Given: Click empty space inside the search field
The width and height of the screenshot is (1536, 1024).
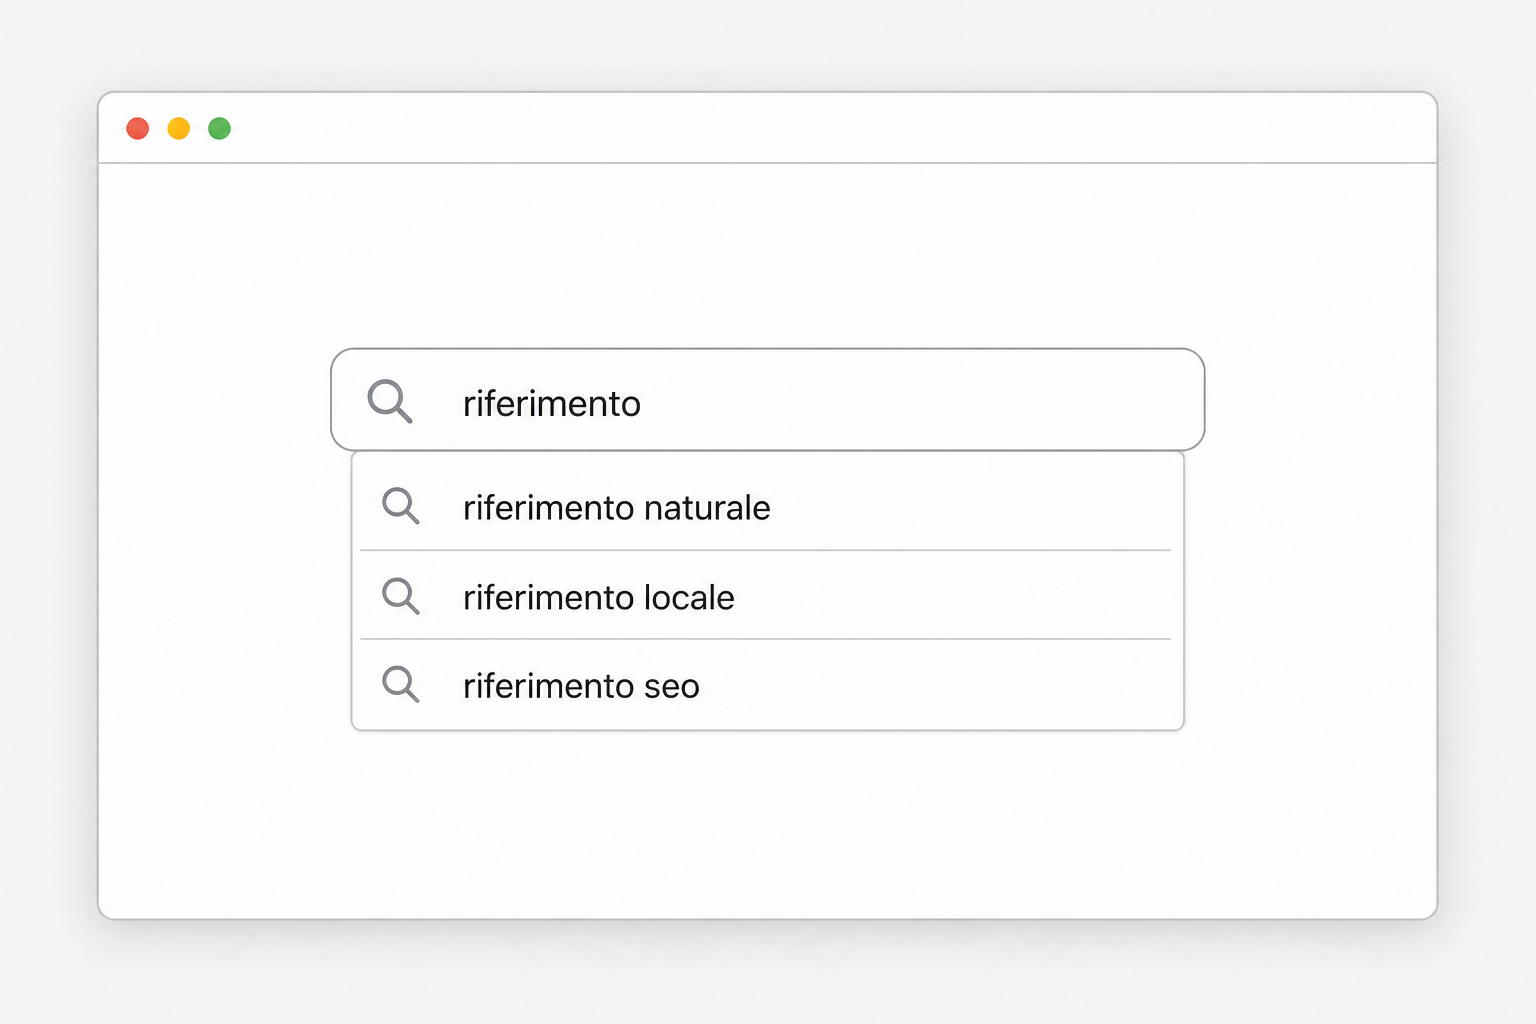Looking at the screenshot, I should (920, 400).
